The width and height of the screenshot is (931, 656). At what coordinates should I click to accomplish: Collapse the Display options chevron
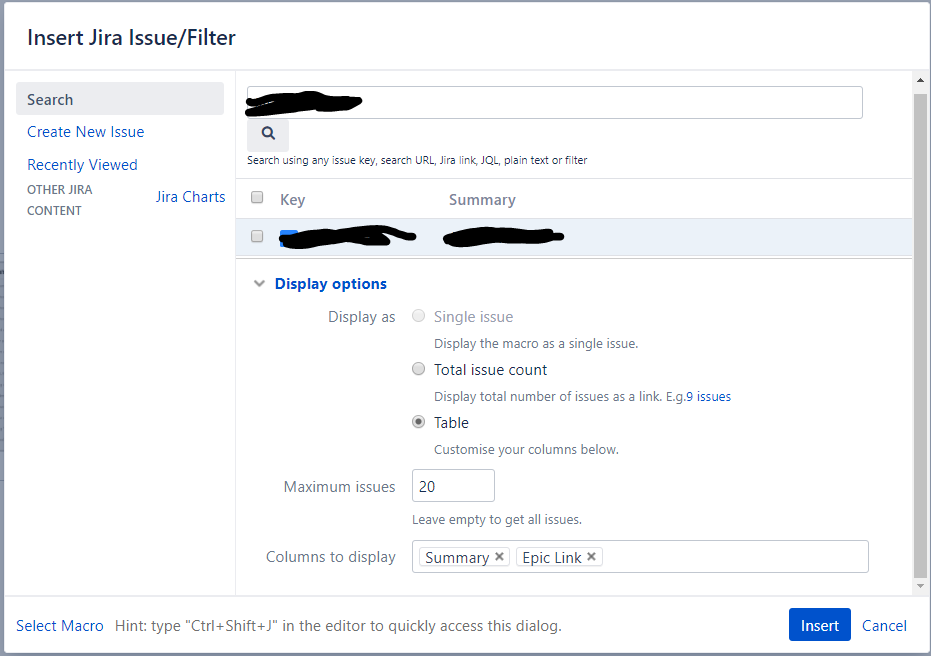tap(259, 284)
